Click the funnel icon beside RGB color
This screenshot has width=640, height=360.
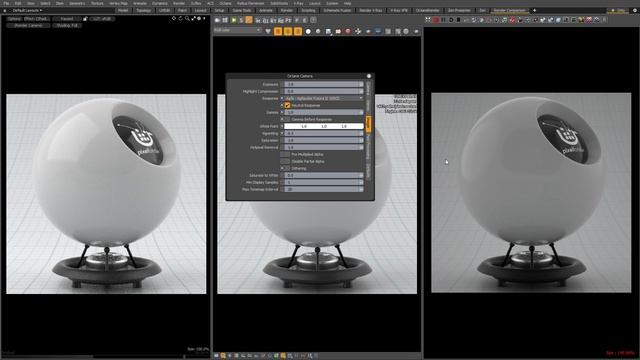(x=268, y=31)
